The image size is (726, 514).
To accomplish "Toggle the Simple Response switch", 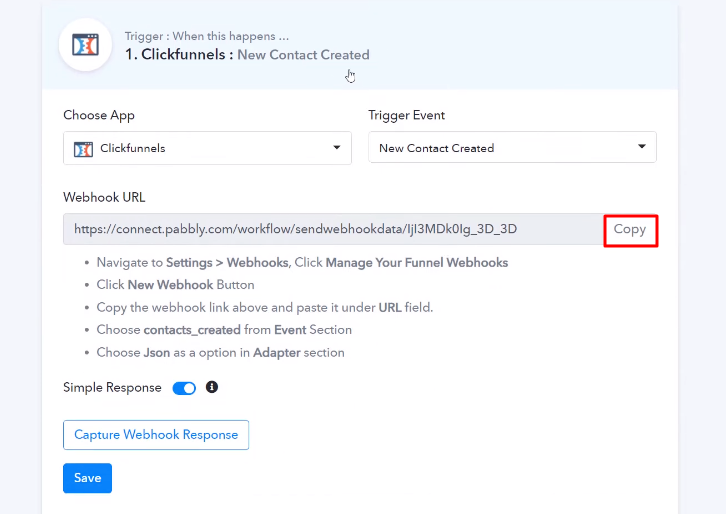I will point(184,388).
